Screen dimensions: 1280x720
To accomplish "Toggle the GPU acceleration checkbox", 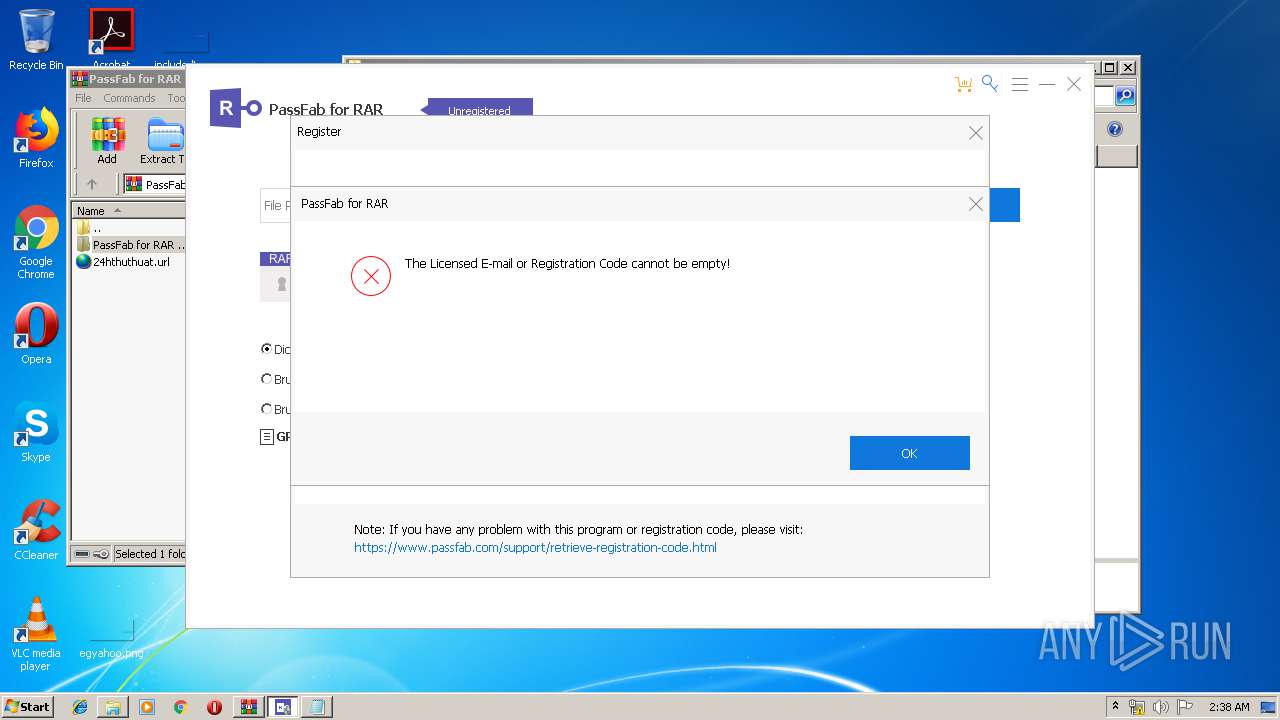I will pyautogui.click(x=267, y=437).
